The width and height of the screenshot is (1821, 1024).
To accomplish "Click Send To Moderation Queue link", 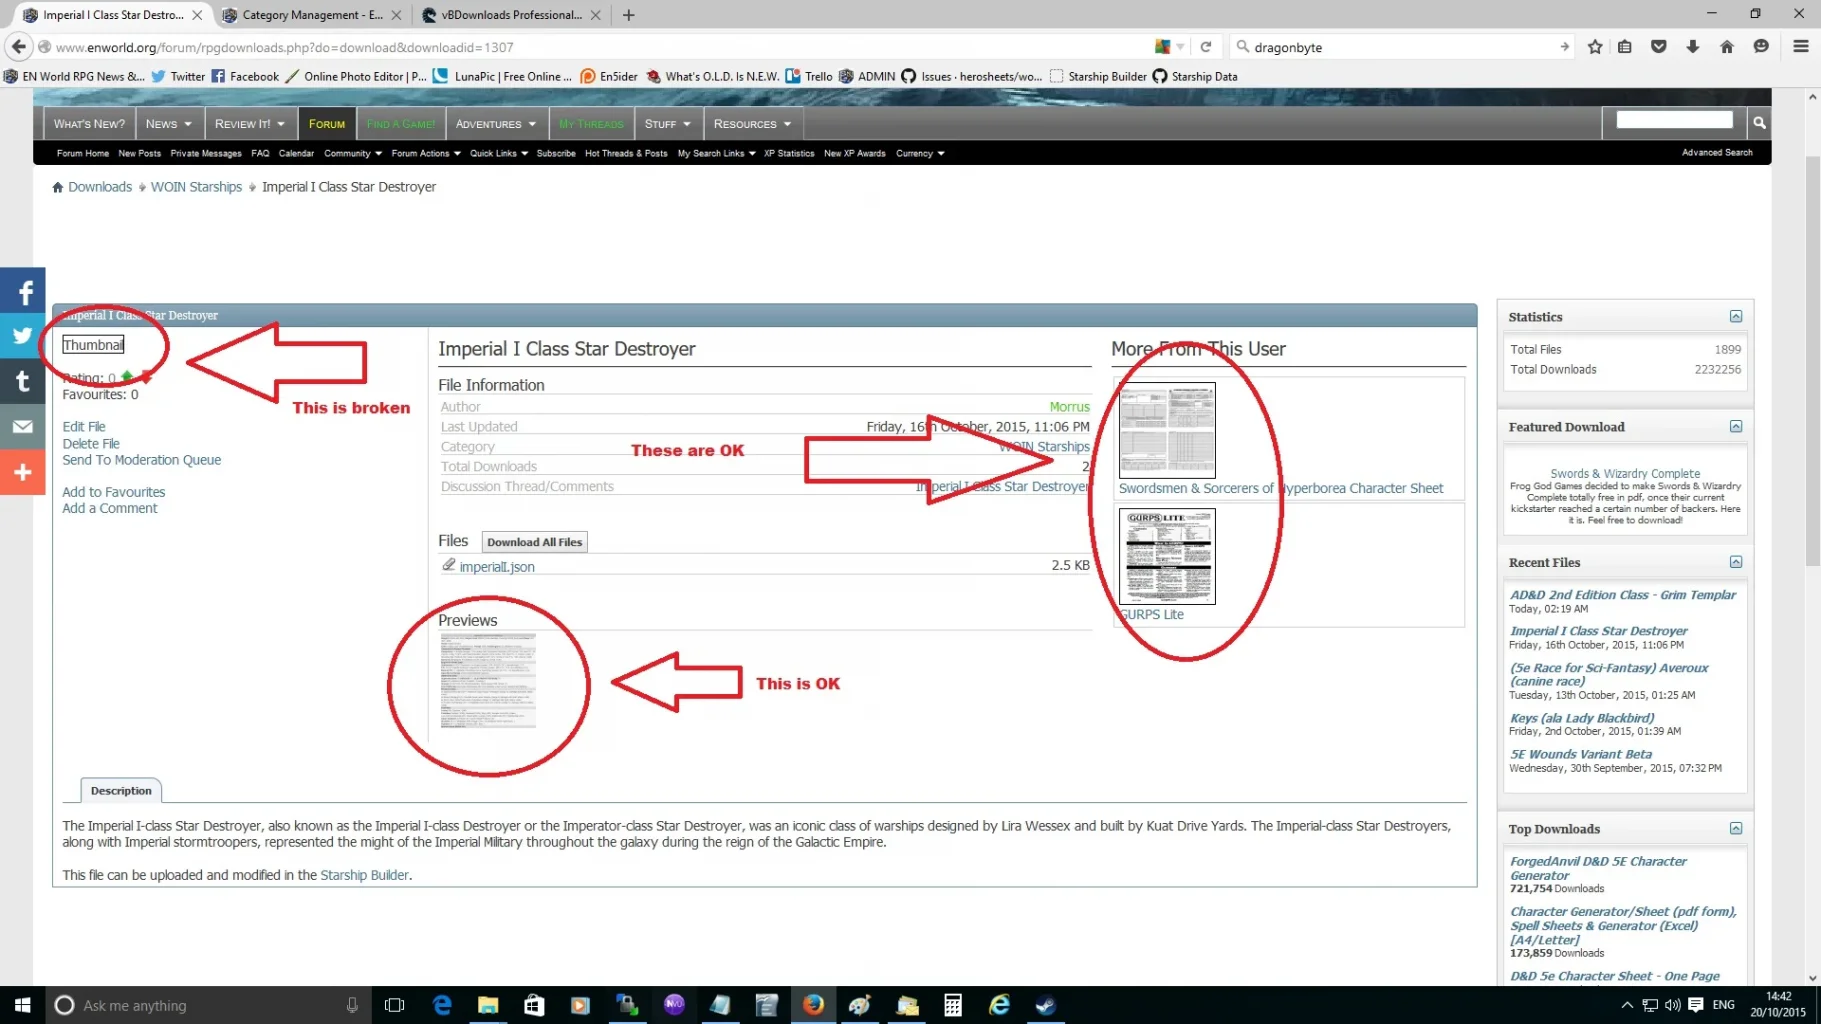I will coord(142,460).
